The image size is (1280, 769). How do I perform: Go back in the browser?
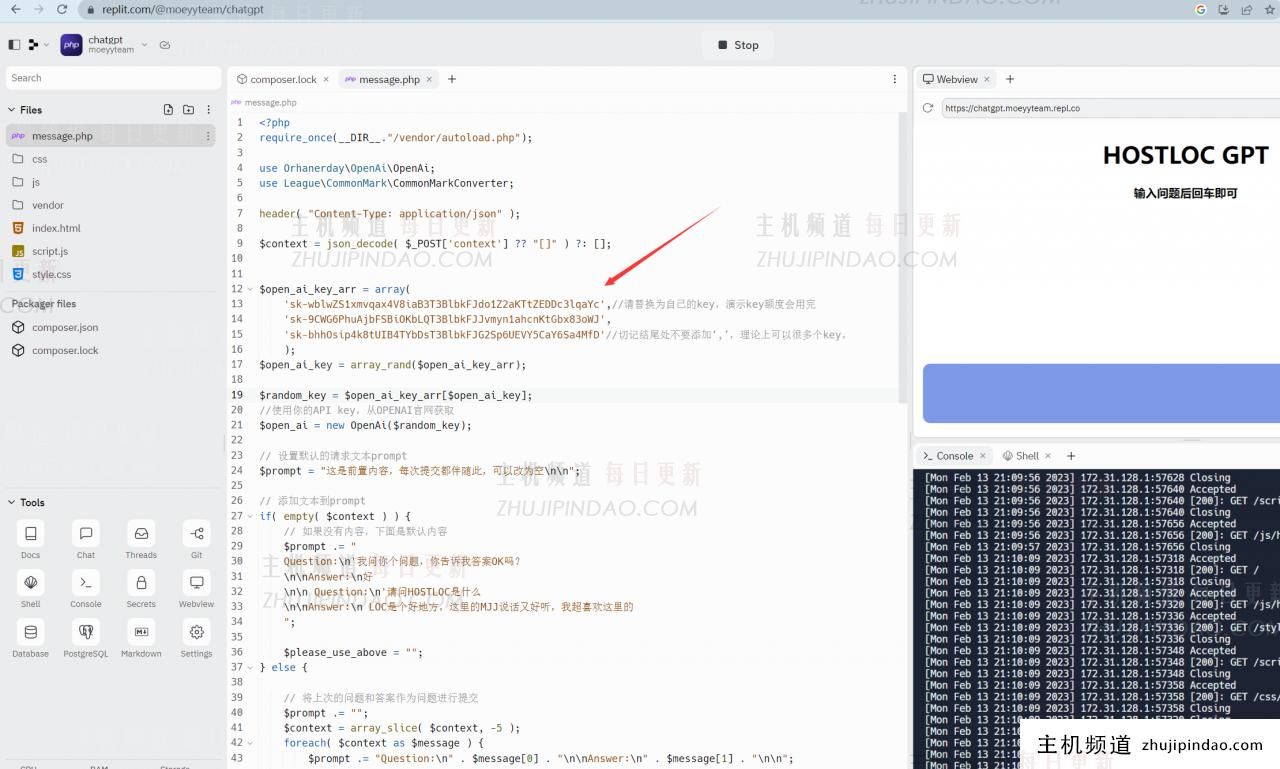point(14,9)
